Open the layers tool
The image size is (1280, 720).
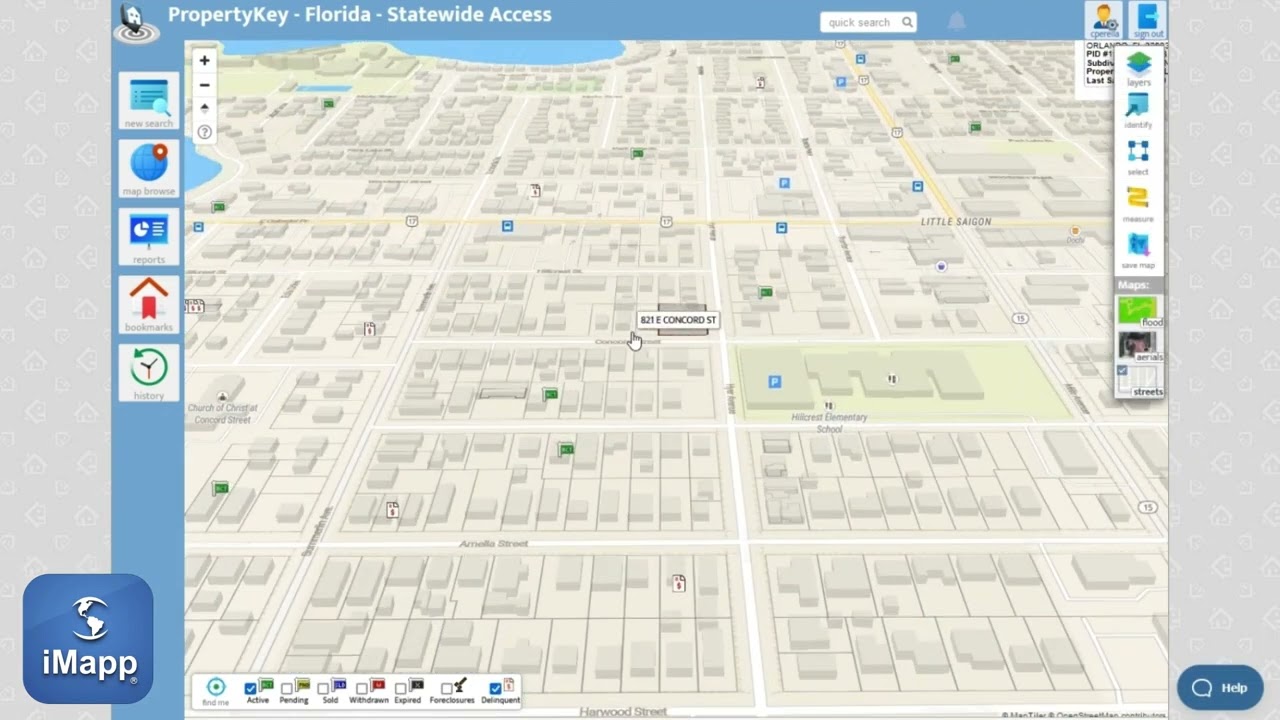coord(1138,68)
